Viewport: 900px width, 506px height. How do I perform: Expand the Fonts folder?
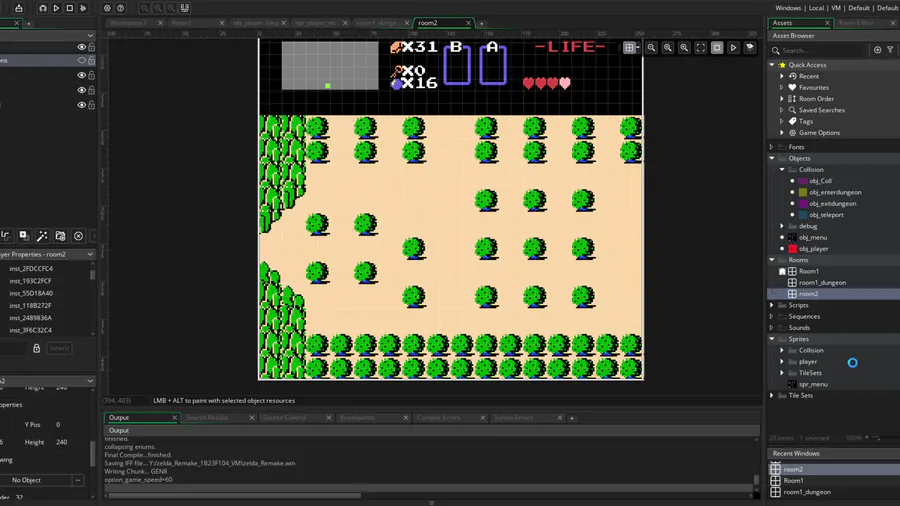[x=772, y=147]
